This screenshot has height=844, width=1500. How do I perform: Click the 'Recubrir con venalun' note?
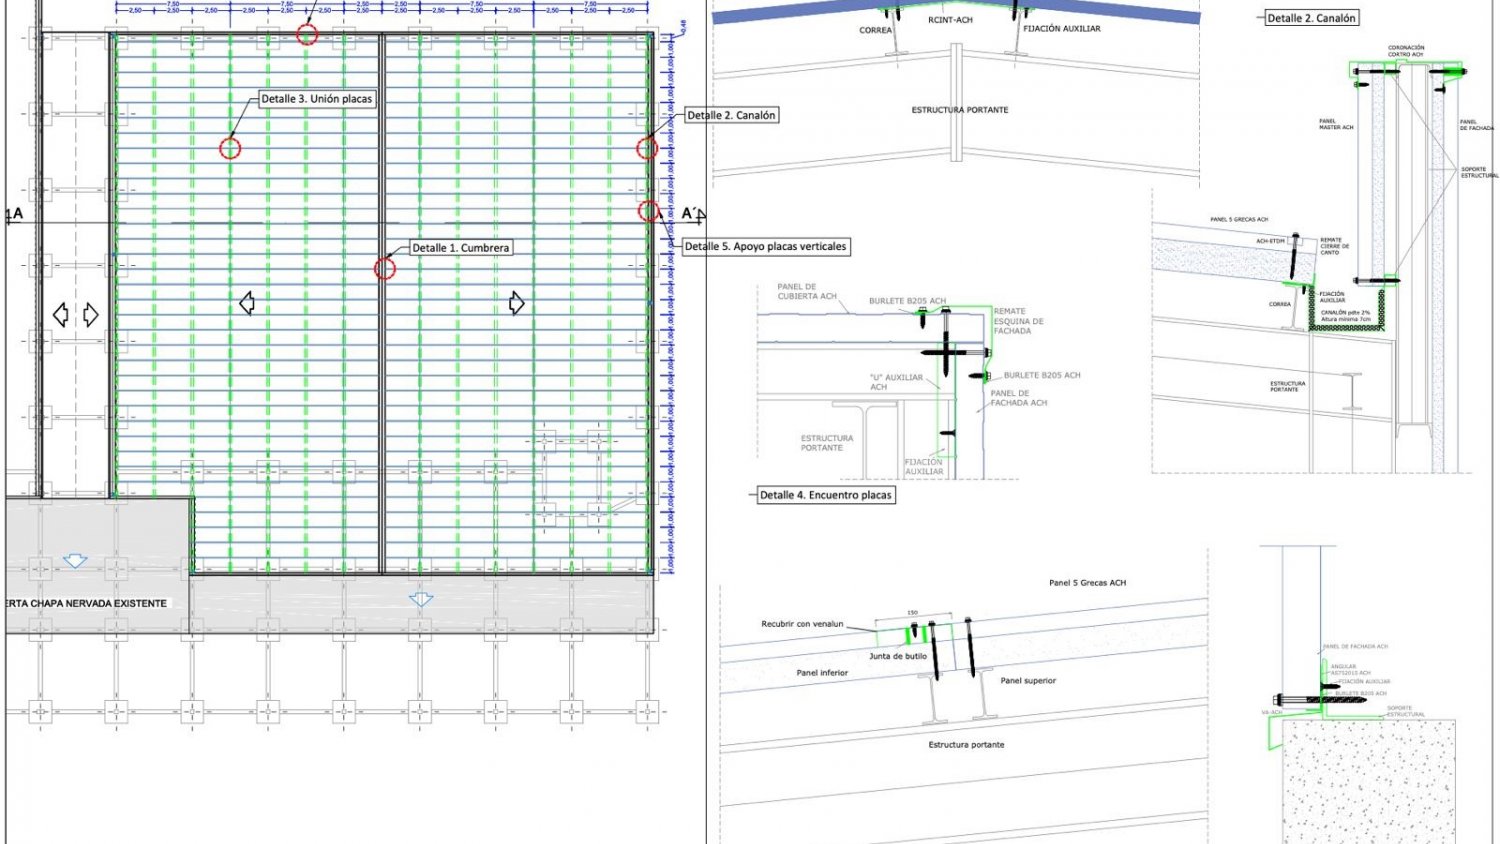(802, 624)
